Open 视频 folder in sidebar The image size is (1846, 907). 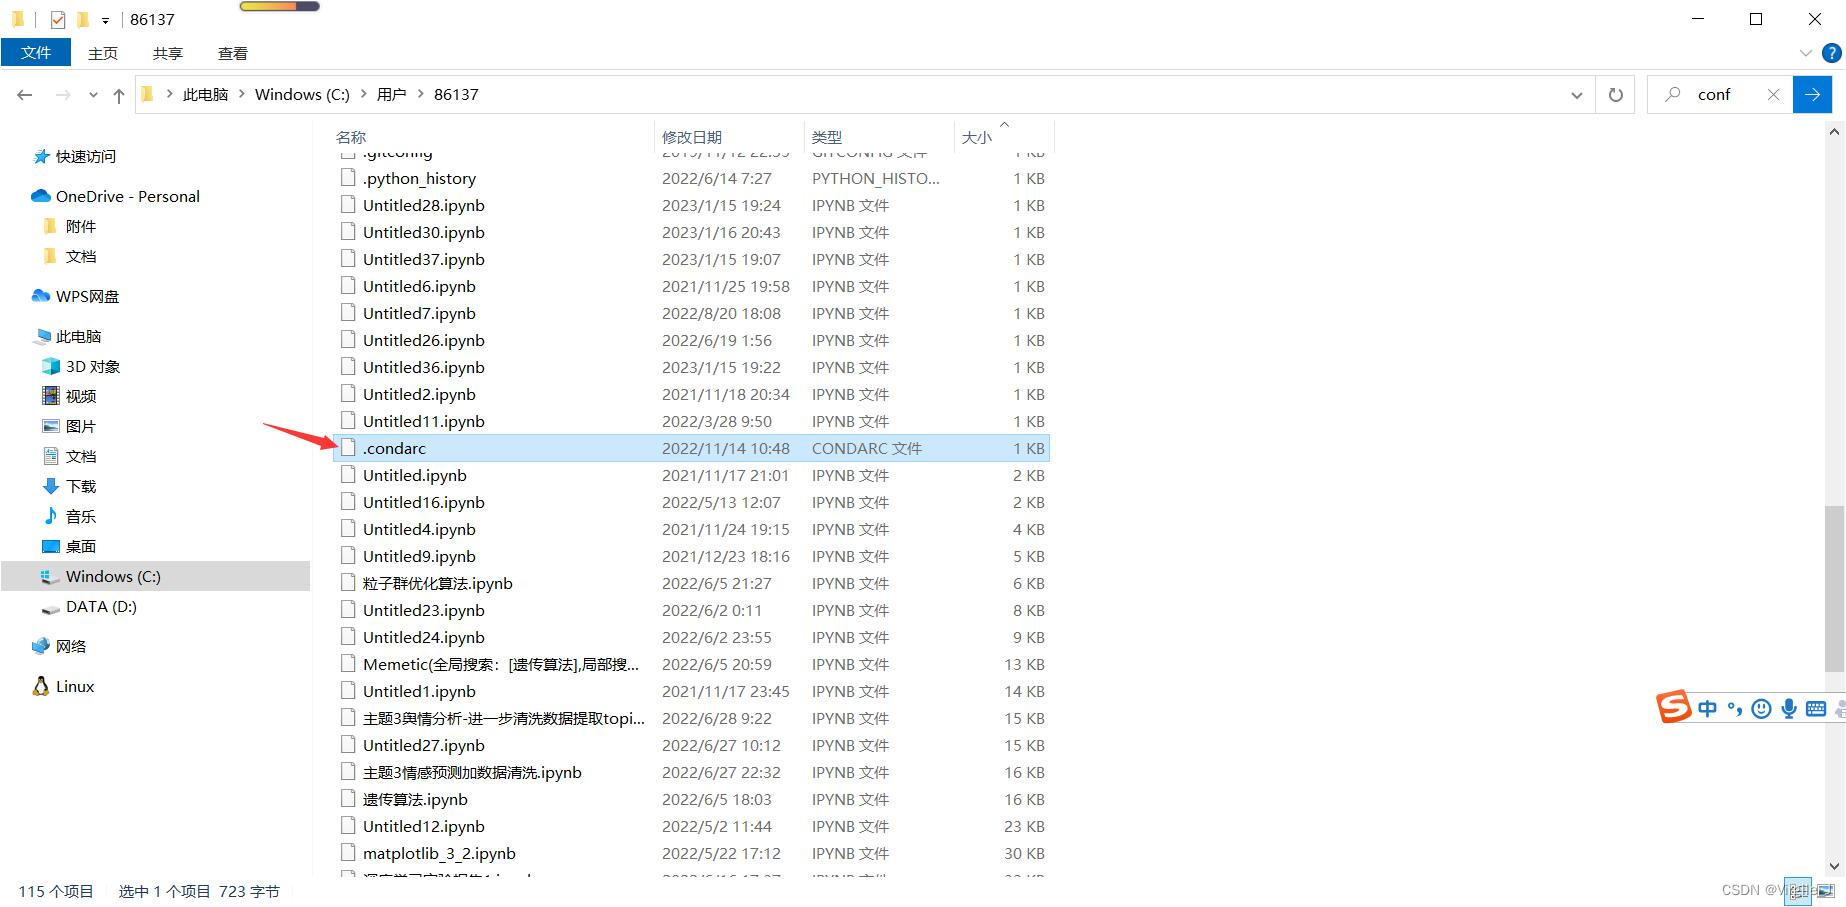coord(80,397)
